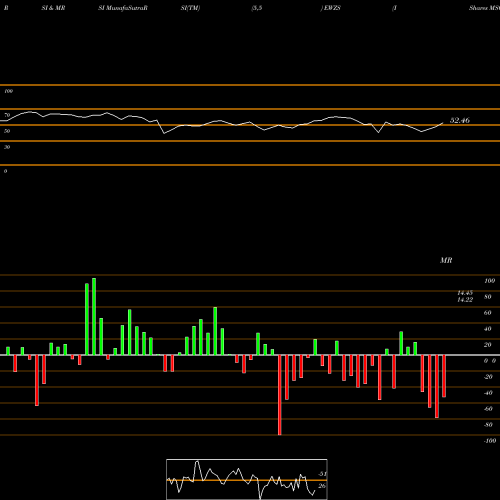Click the value 14.22 in MR panel
The height and width of the screenshot is (500, 500).
coord(465,300)
